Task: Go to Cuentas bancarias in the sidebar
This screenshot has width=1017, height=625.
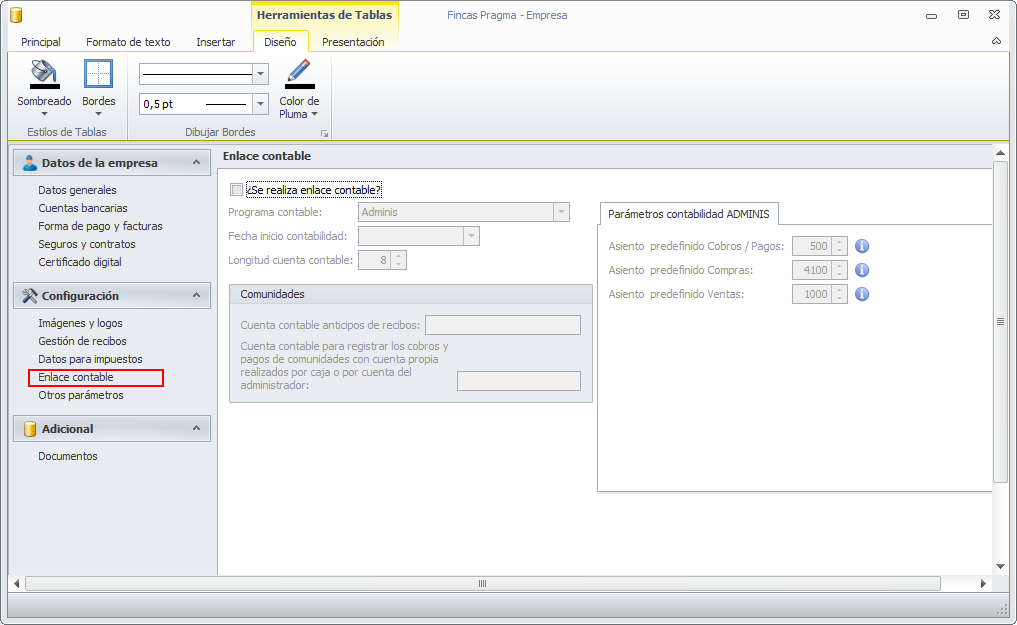Action: 83,208
